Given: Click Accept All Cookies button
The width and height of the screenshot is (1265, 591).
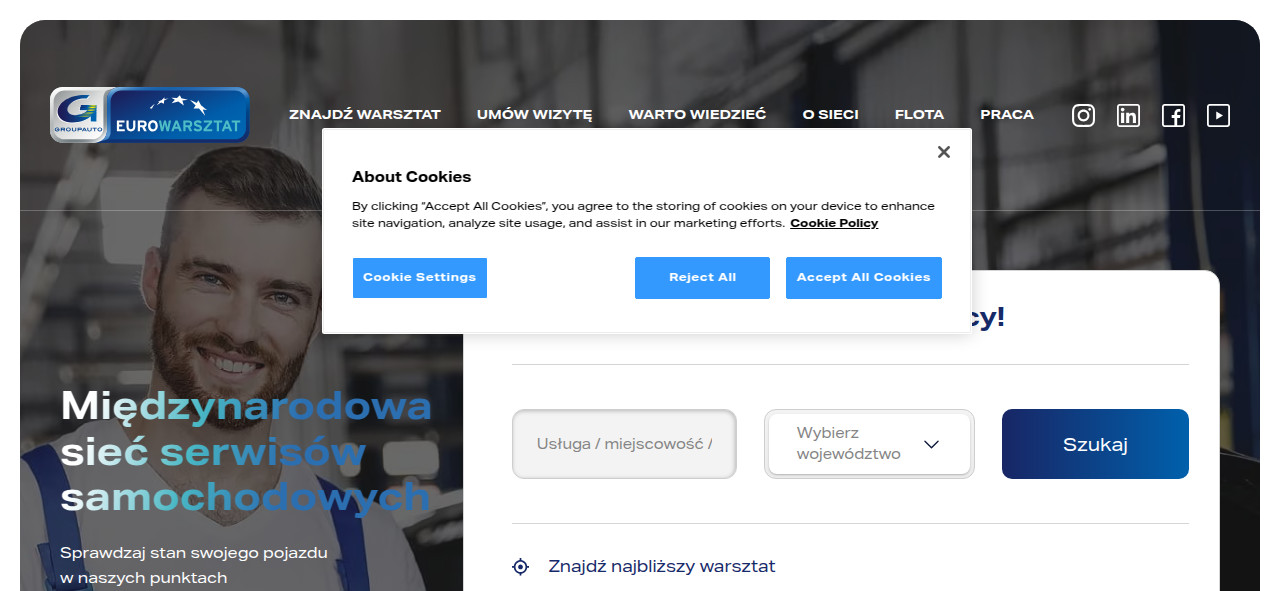Looking at the screenshot, I should click(864, 278).
